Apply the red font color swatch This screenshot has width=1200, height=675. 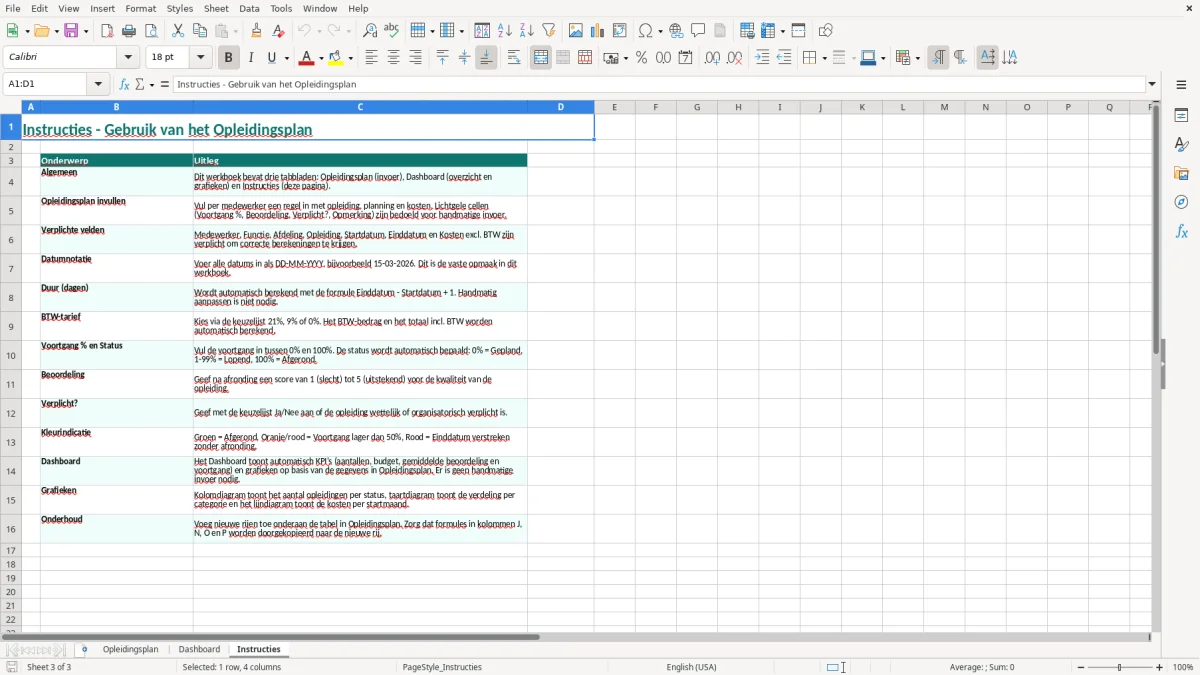[x=307, y=58]
